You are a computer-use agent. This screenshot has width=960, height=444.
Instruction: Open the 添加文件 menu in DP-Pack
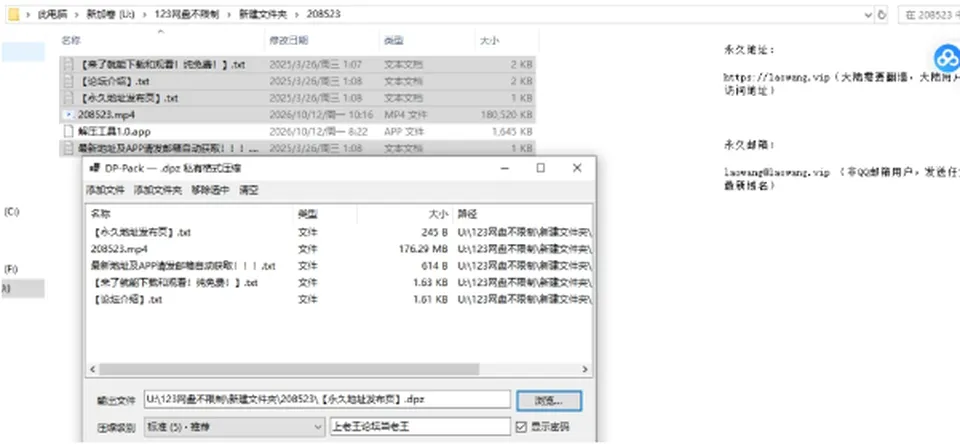(x=105, y=190)
